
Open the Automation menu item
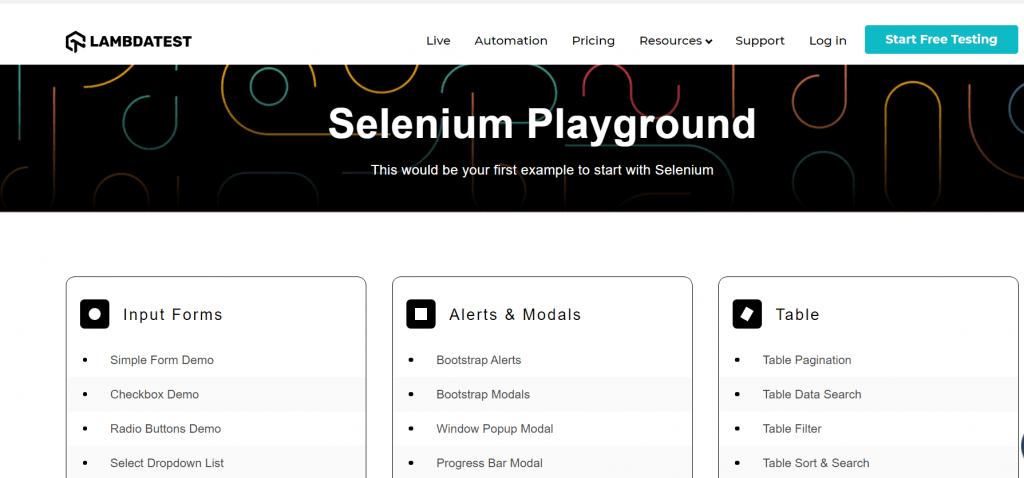click(511, 41)
